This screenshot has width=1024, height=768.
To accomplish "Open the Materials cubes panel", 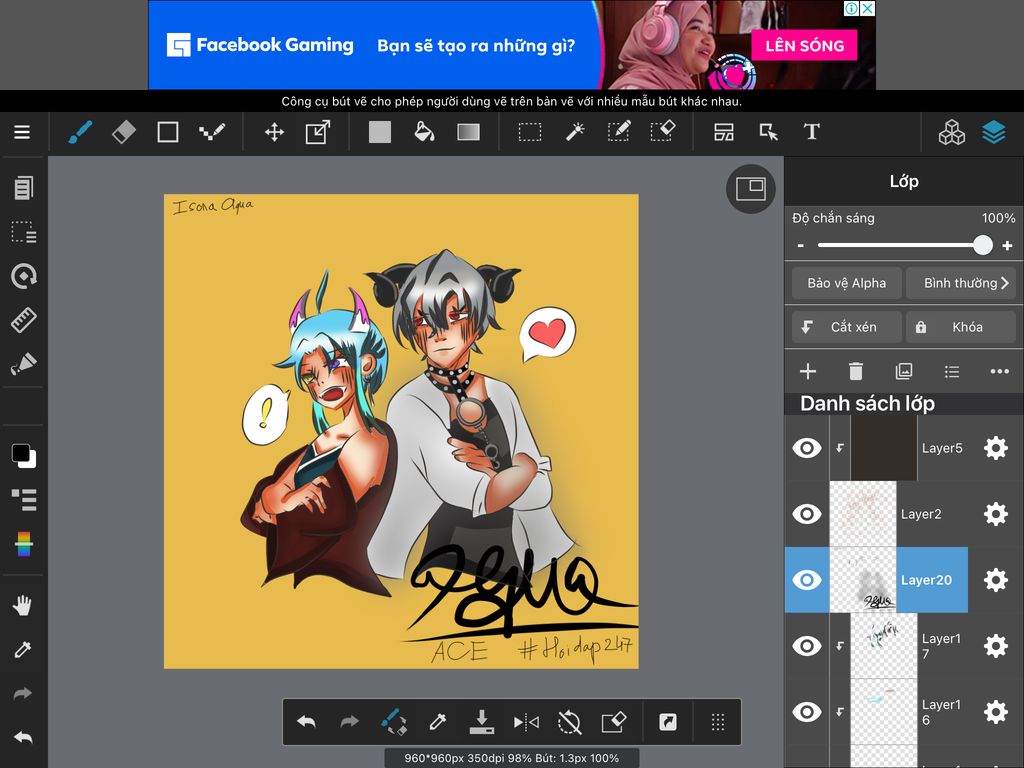I will [x=952, y=133].
